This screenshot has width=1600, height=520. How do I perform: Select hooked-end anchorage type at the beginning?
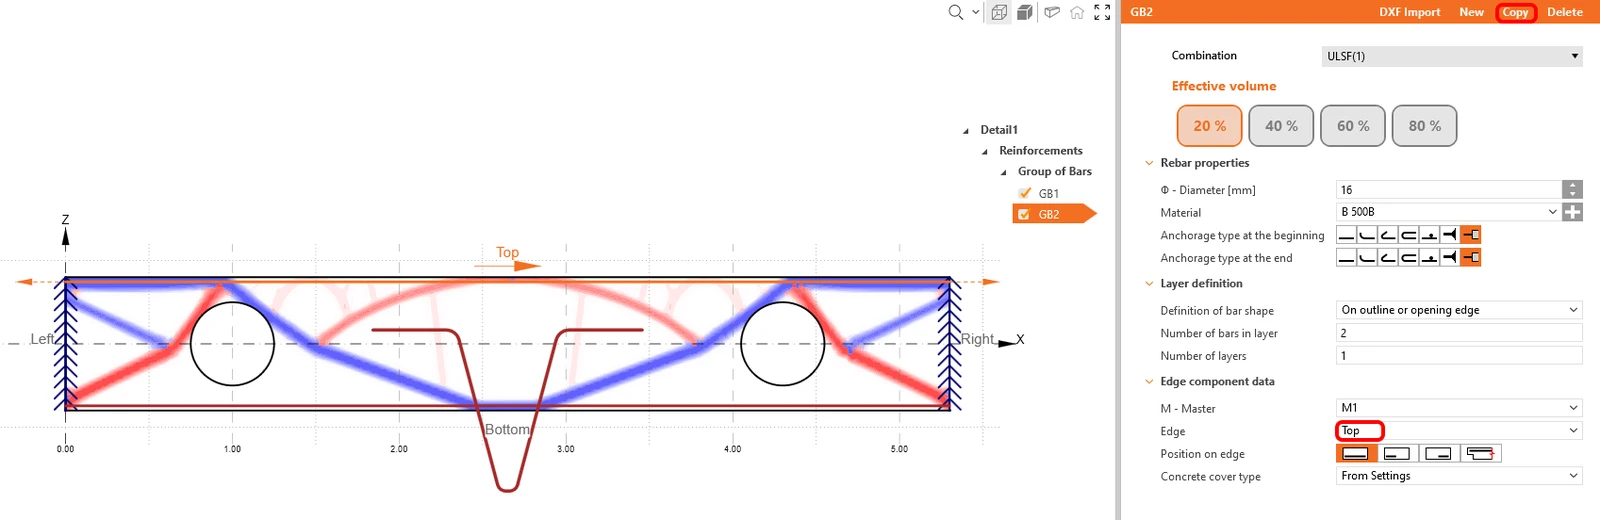coord(1387,235)
